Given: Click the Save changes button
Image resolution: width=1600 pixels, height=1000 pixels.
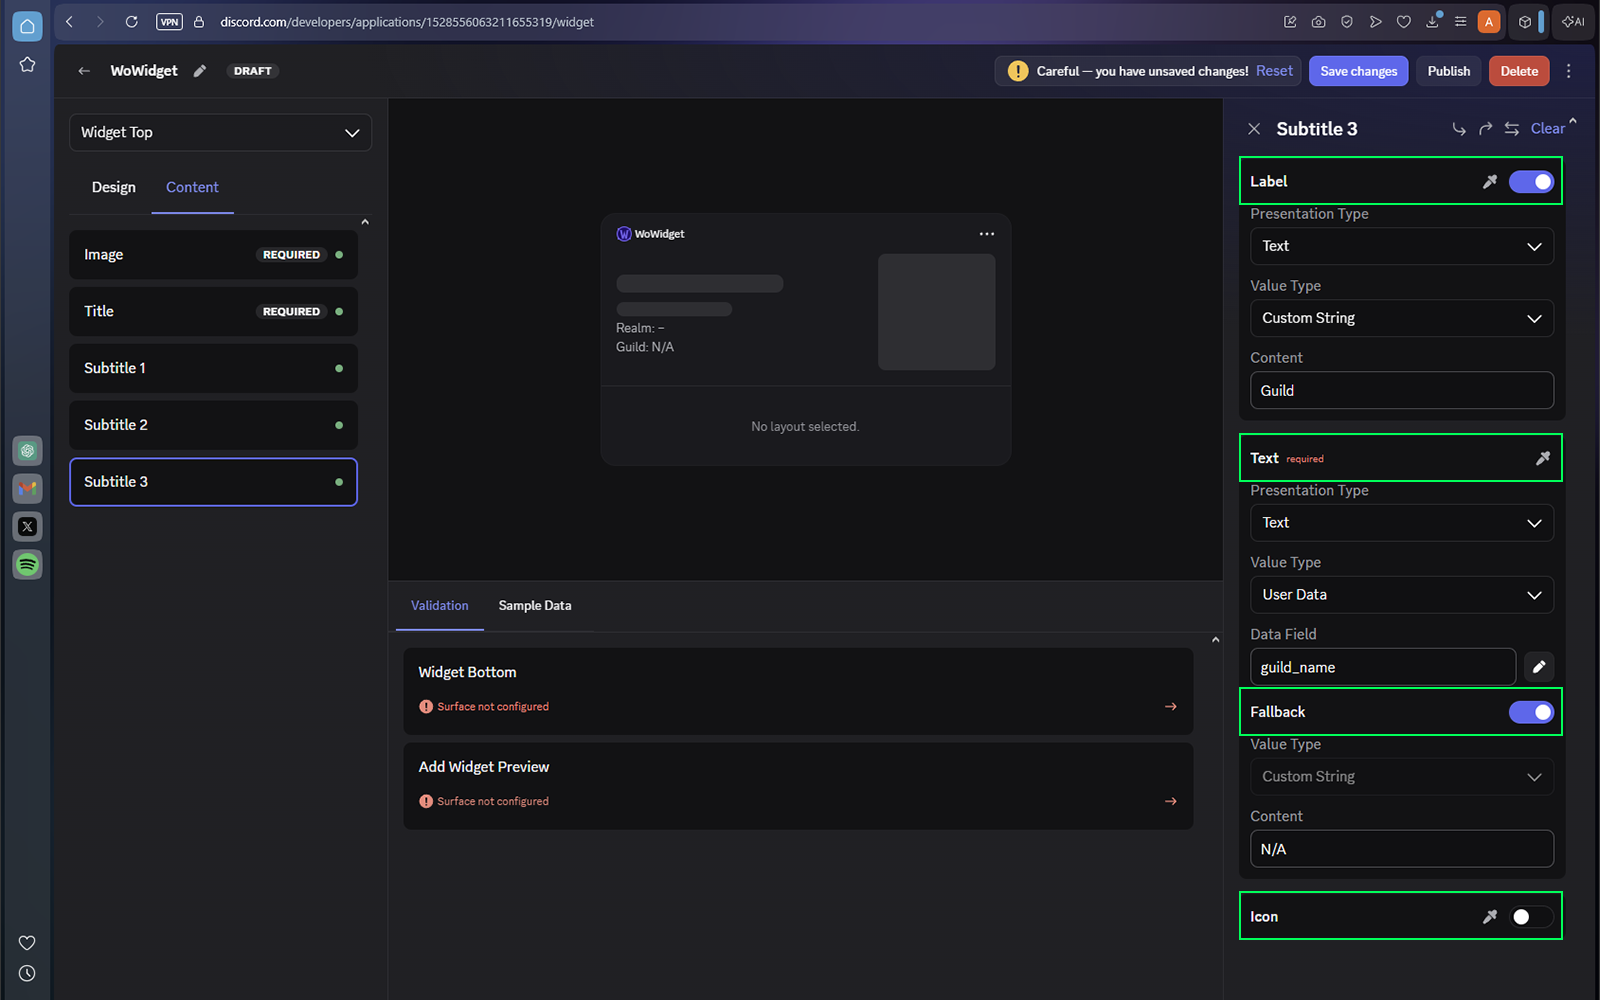Looking at the screenshot, I should 1359,71.
